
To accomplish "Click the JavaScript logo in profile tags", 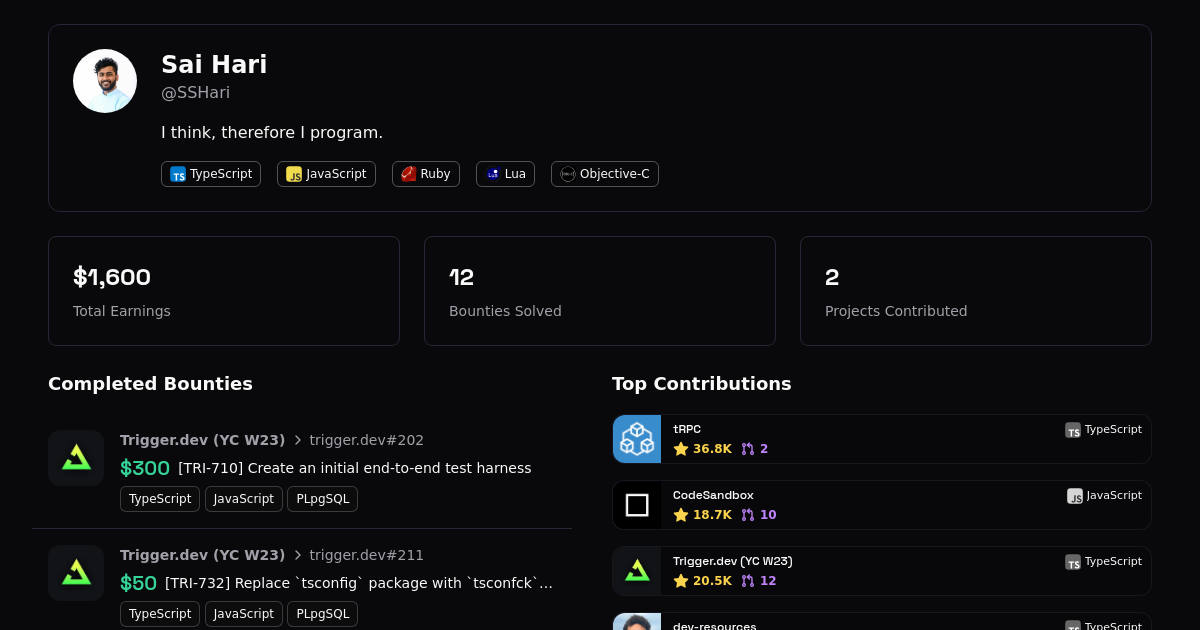I will (294, 174).
